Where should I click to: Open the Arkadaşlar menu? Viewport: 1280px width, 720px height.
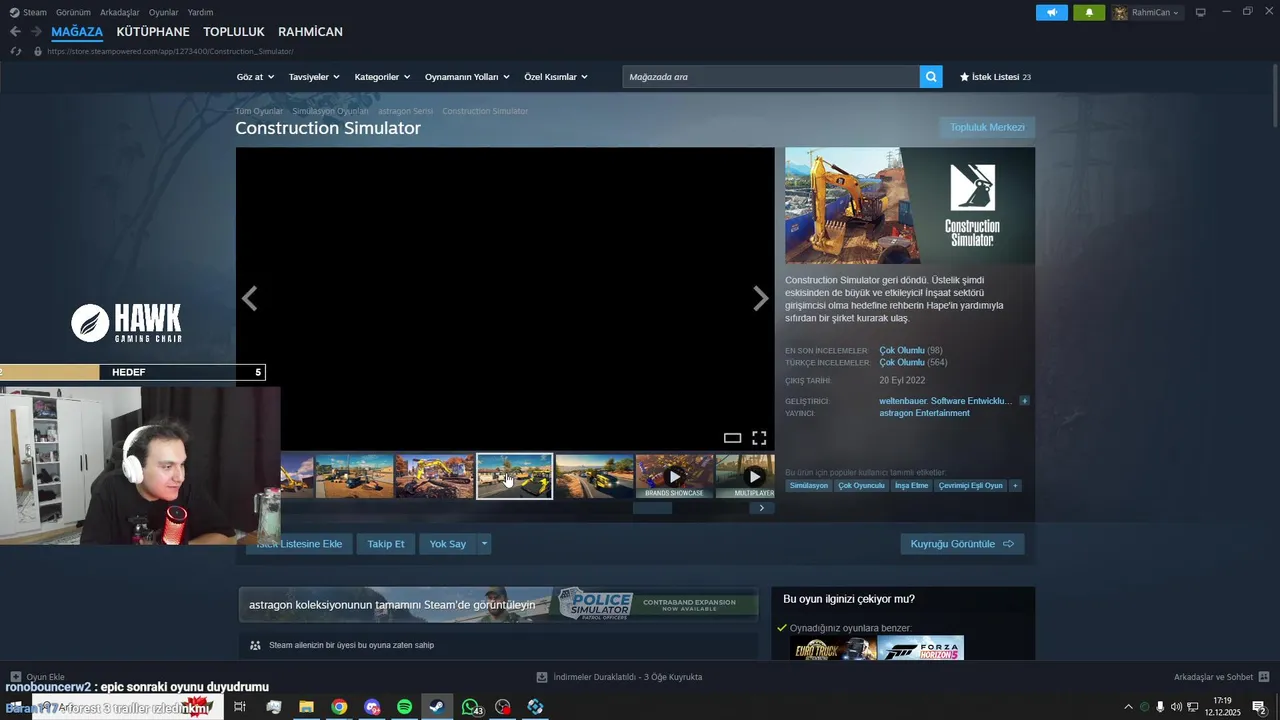(x=120, y=12)
